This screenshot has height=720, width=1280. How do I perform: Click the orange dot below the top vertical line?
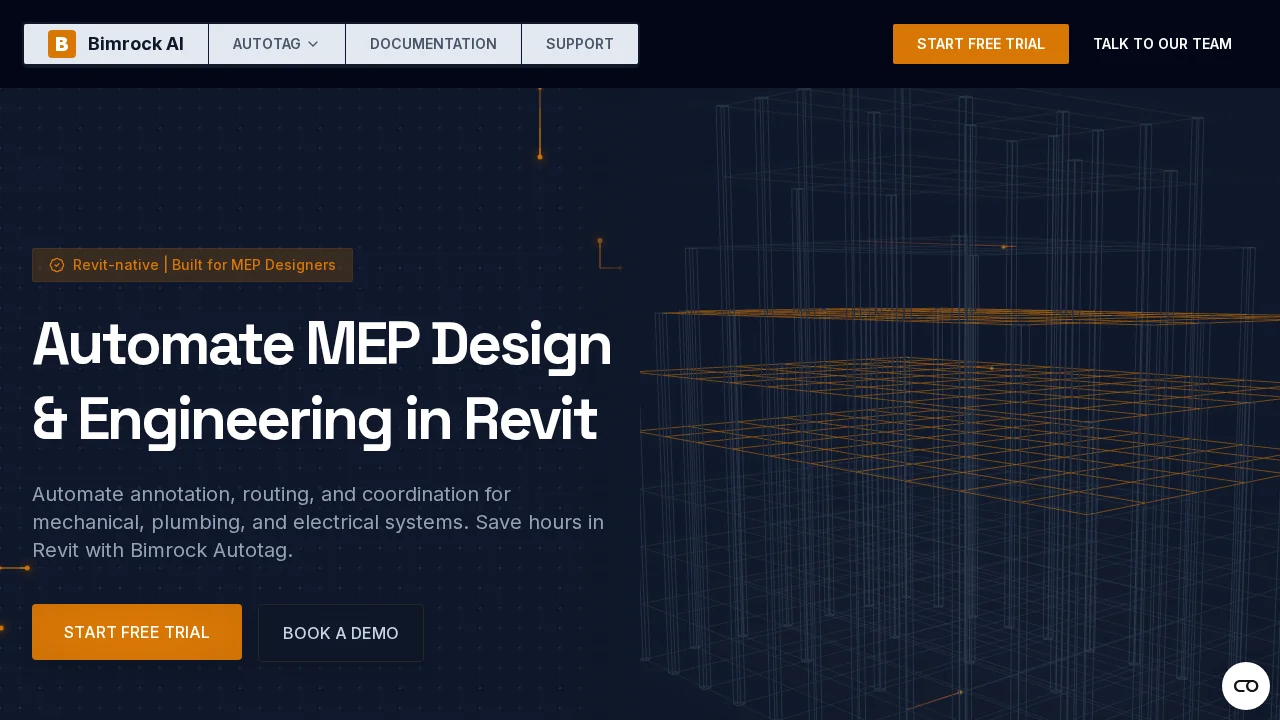coord(540,157)
